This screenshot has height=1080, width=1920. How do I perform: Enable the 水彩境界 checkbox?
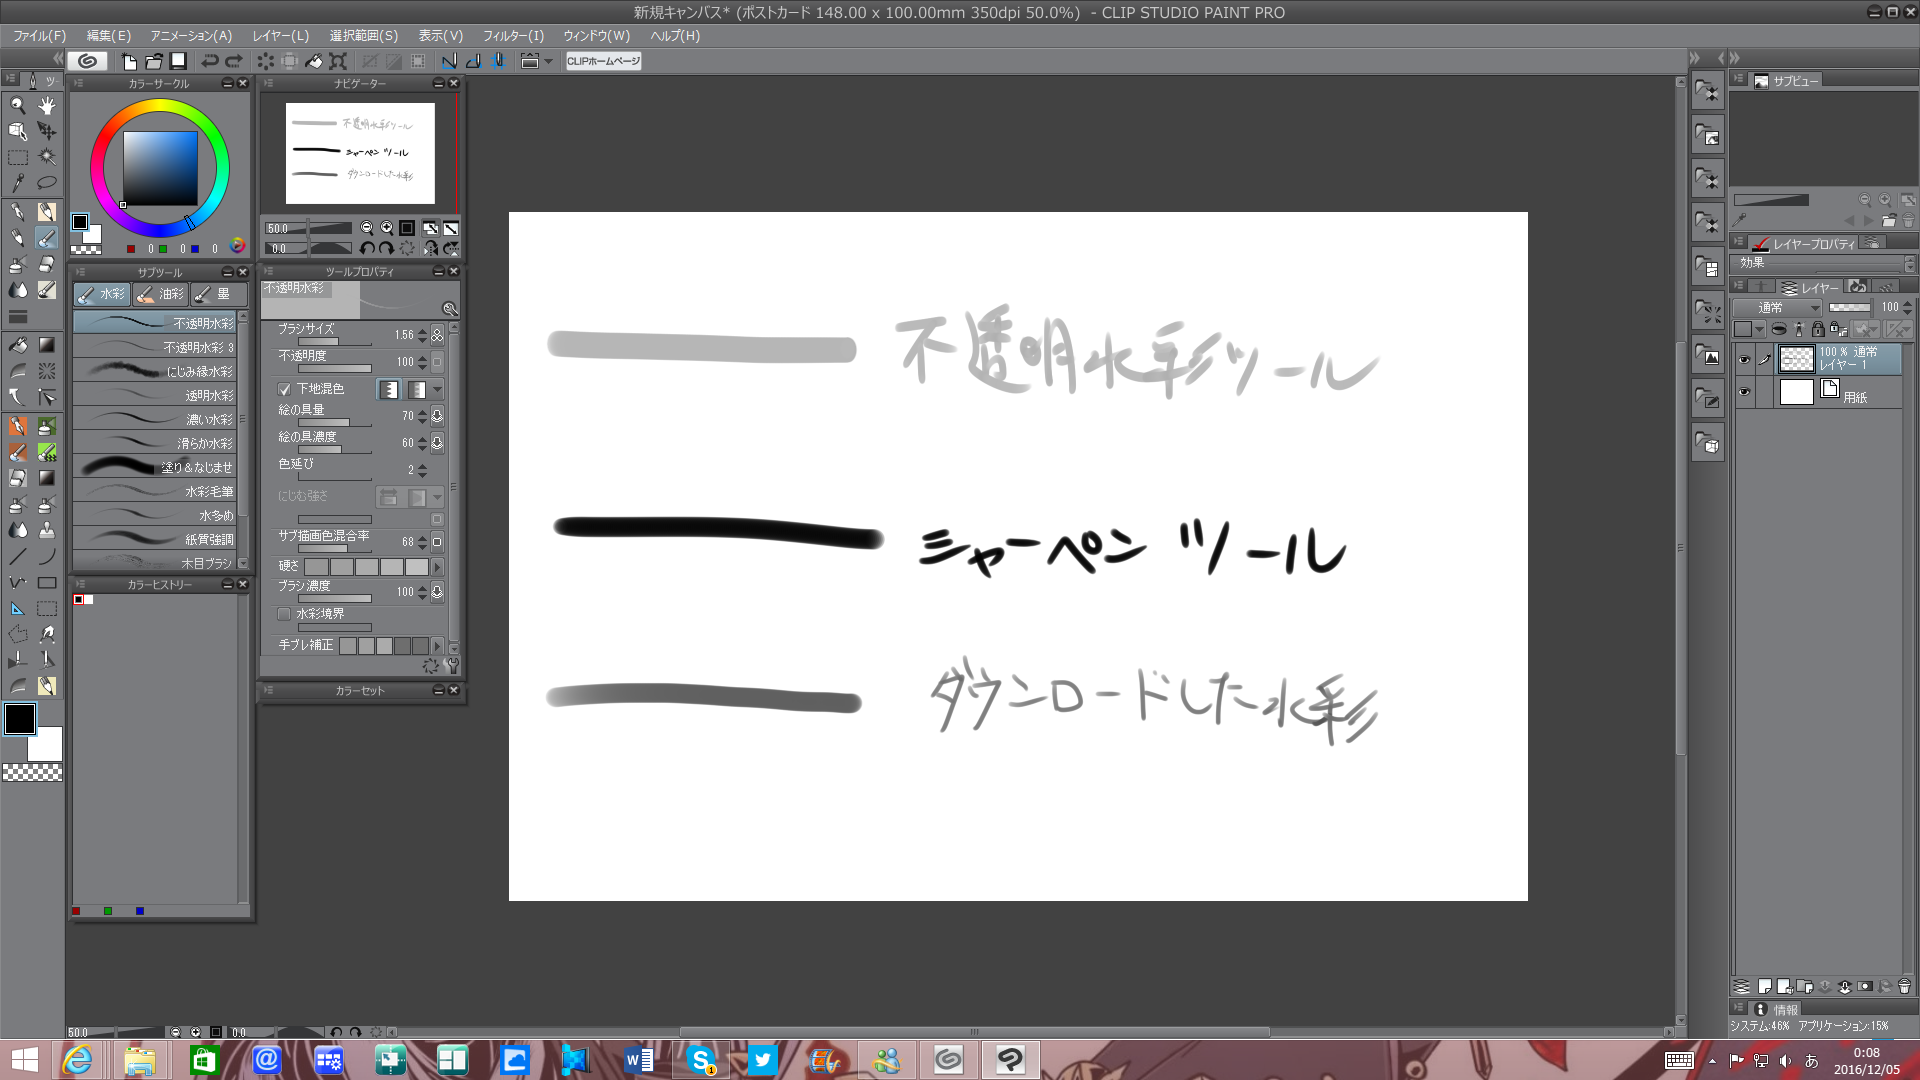click(284, 614)
